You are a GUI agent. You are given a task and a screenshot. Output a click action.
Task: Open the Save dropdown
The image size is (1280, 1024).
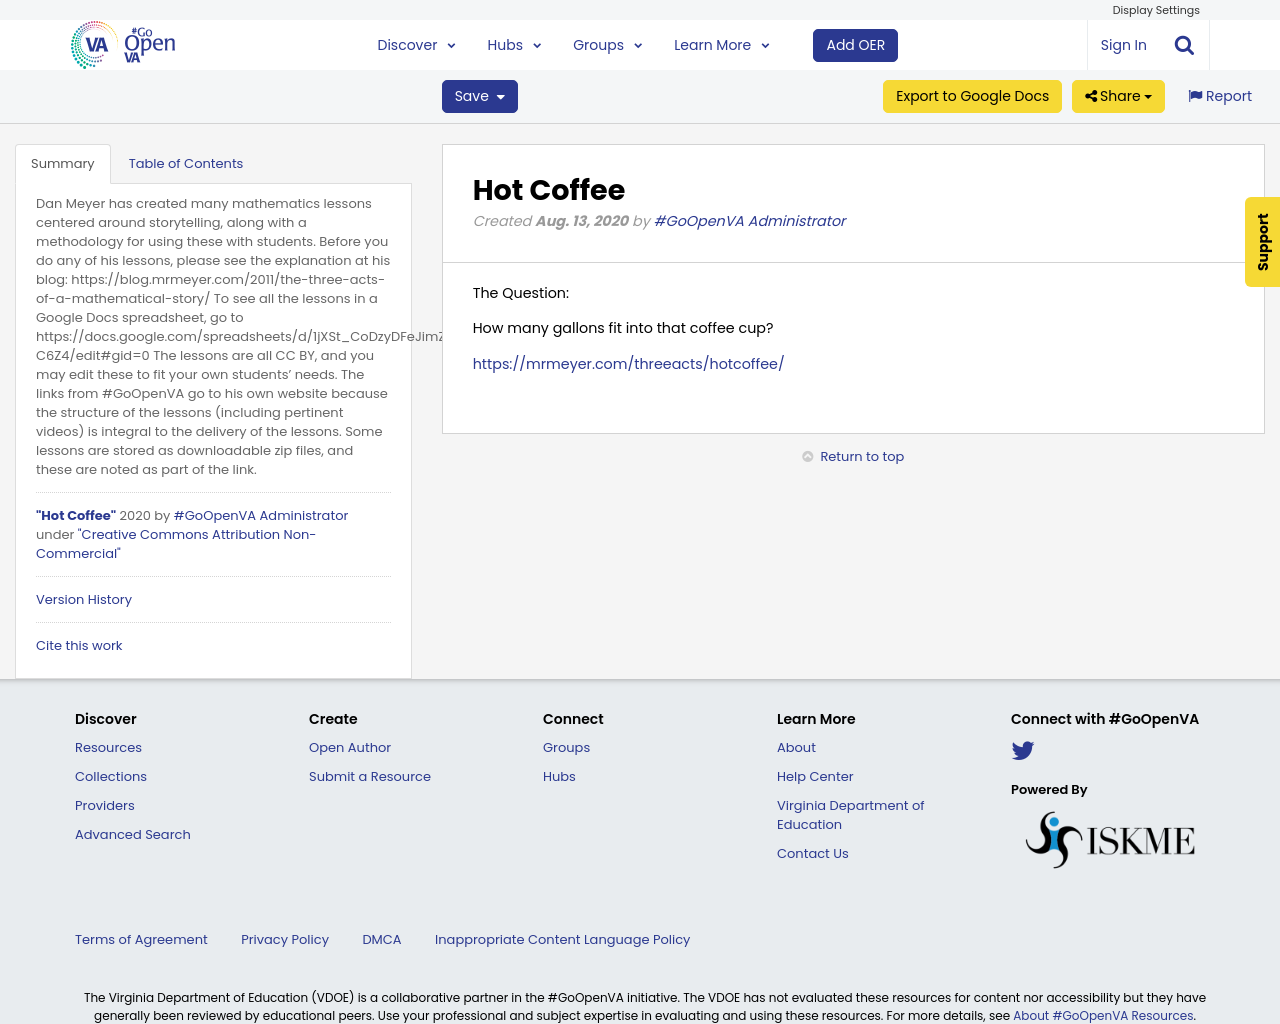(479, 95)
